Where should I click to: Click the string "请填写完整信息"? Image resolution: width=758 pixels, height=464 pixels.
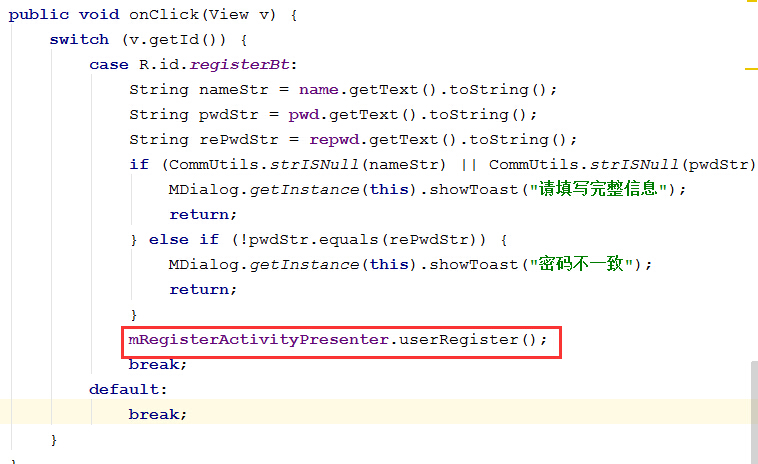pos(598,189)
